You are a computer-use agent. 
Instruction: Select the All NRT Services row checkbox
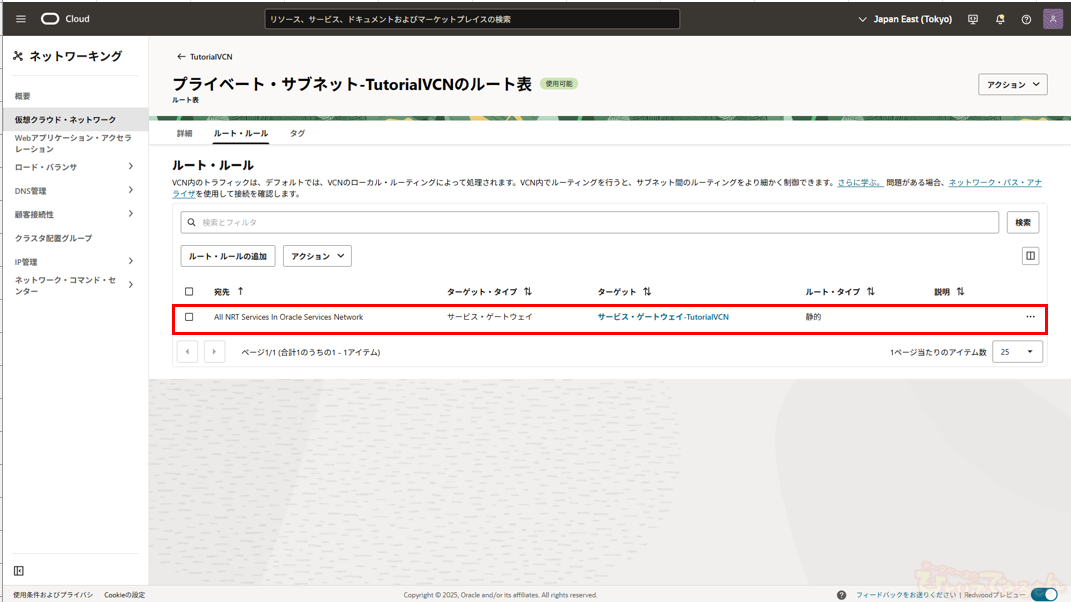tap(189, 317)
